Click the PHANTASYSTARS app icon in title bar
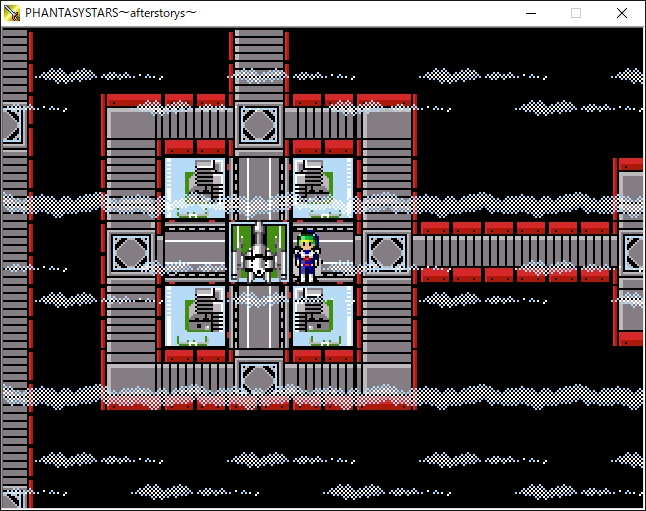646x511 pixels. pyautogui.click(x=13, y=13)
